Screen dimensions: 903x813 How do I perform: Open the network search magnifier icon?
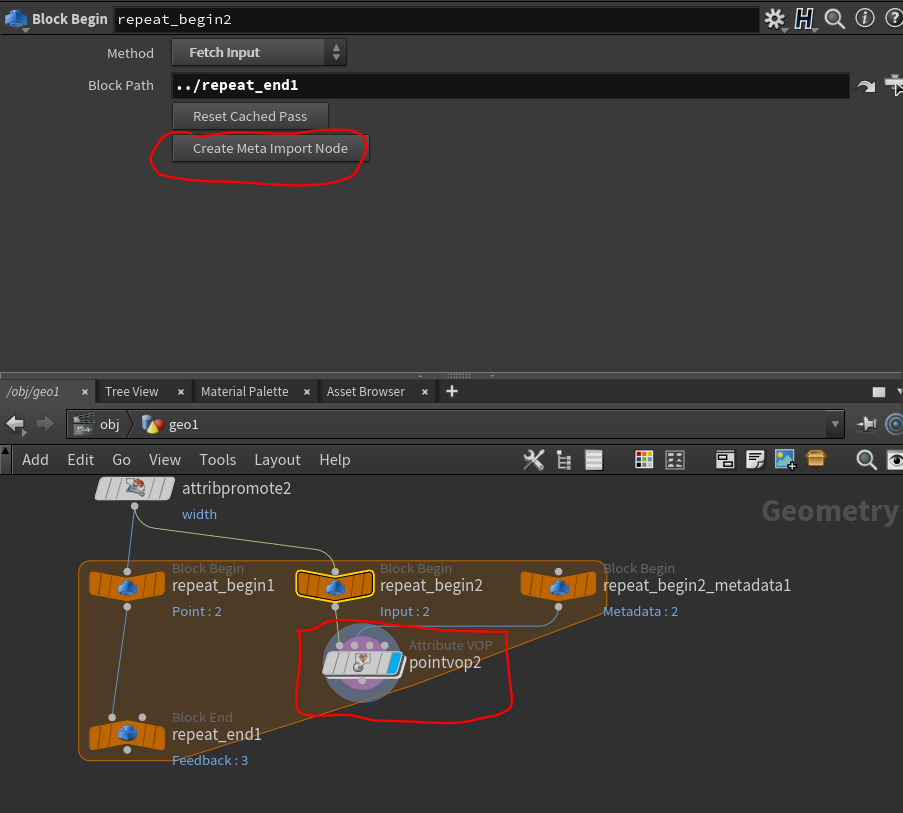click(866, 460)
